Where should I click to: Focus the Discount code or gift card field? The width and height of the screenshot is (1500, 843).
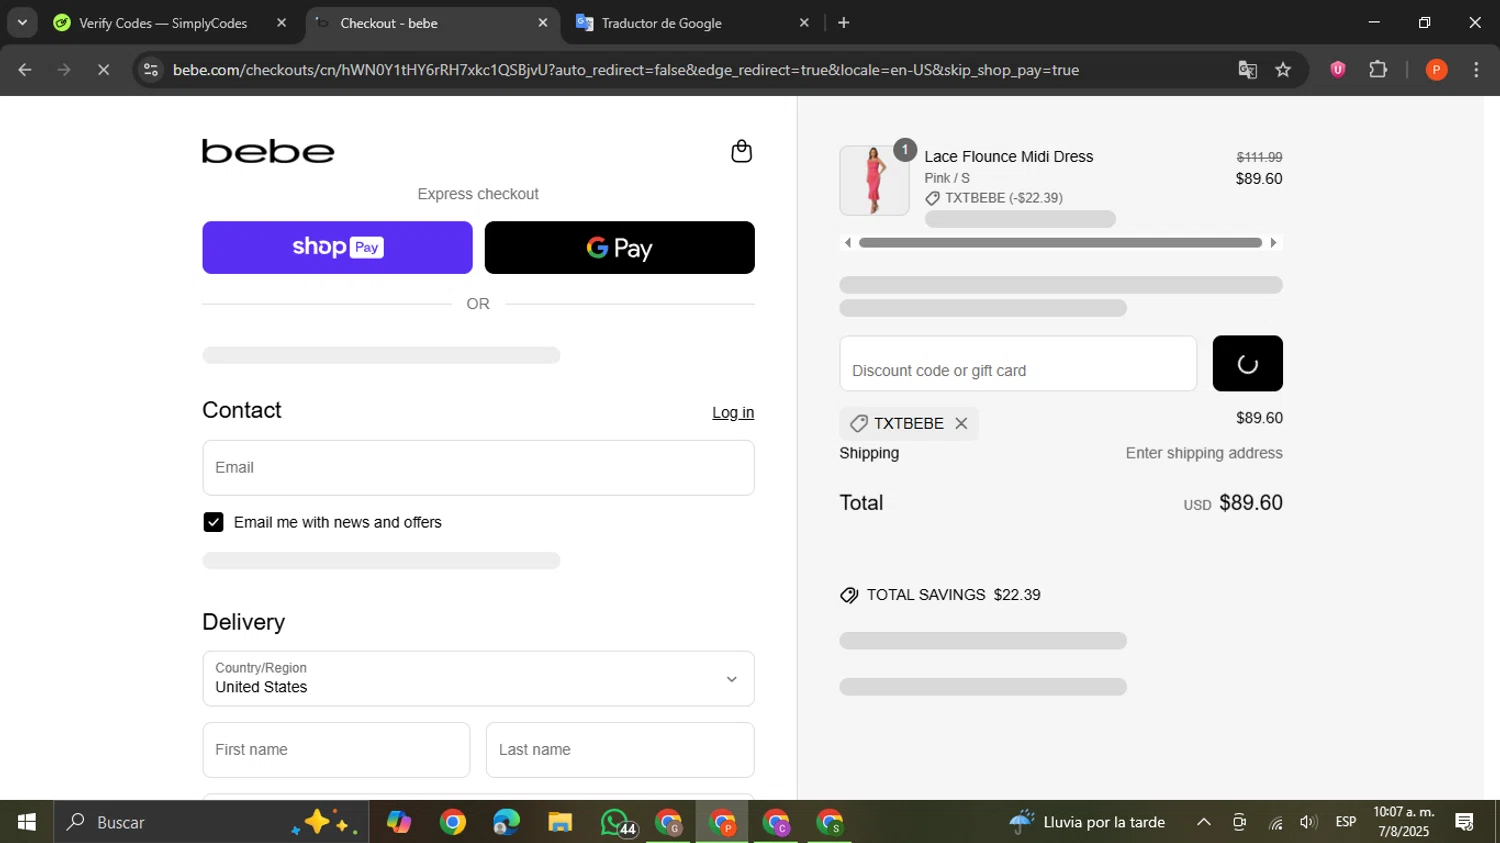(1018, 363)
